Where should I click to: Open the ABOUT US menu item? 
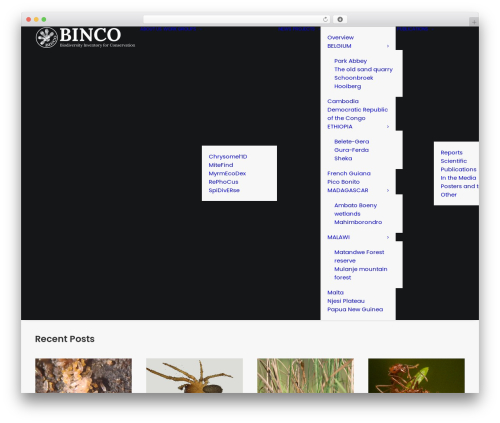tap(151, 29)
